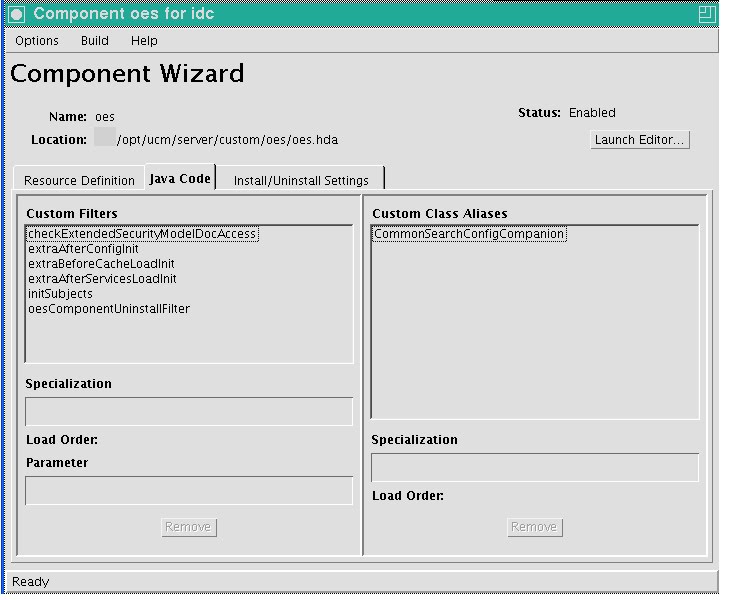Open the Build menu
Viewport: 750px width, 600px height.
pyautogui.click(x=95, y=41)
